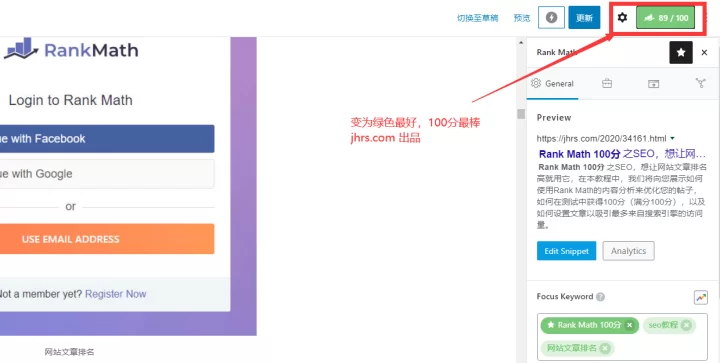Click the trends chart icon beside Focus Keyword
The width and height of the screenshot is (720, 363).
coord(701,297)
